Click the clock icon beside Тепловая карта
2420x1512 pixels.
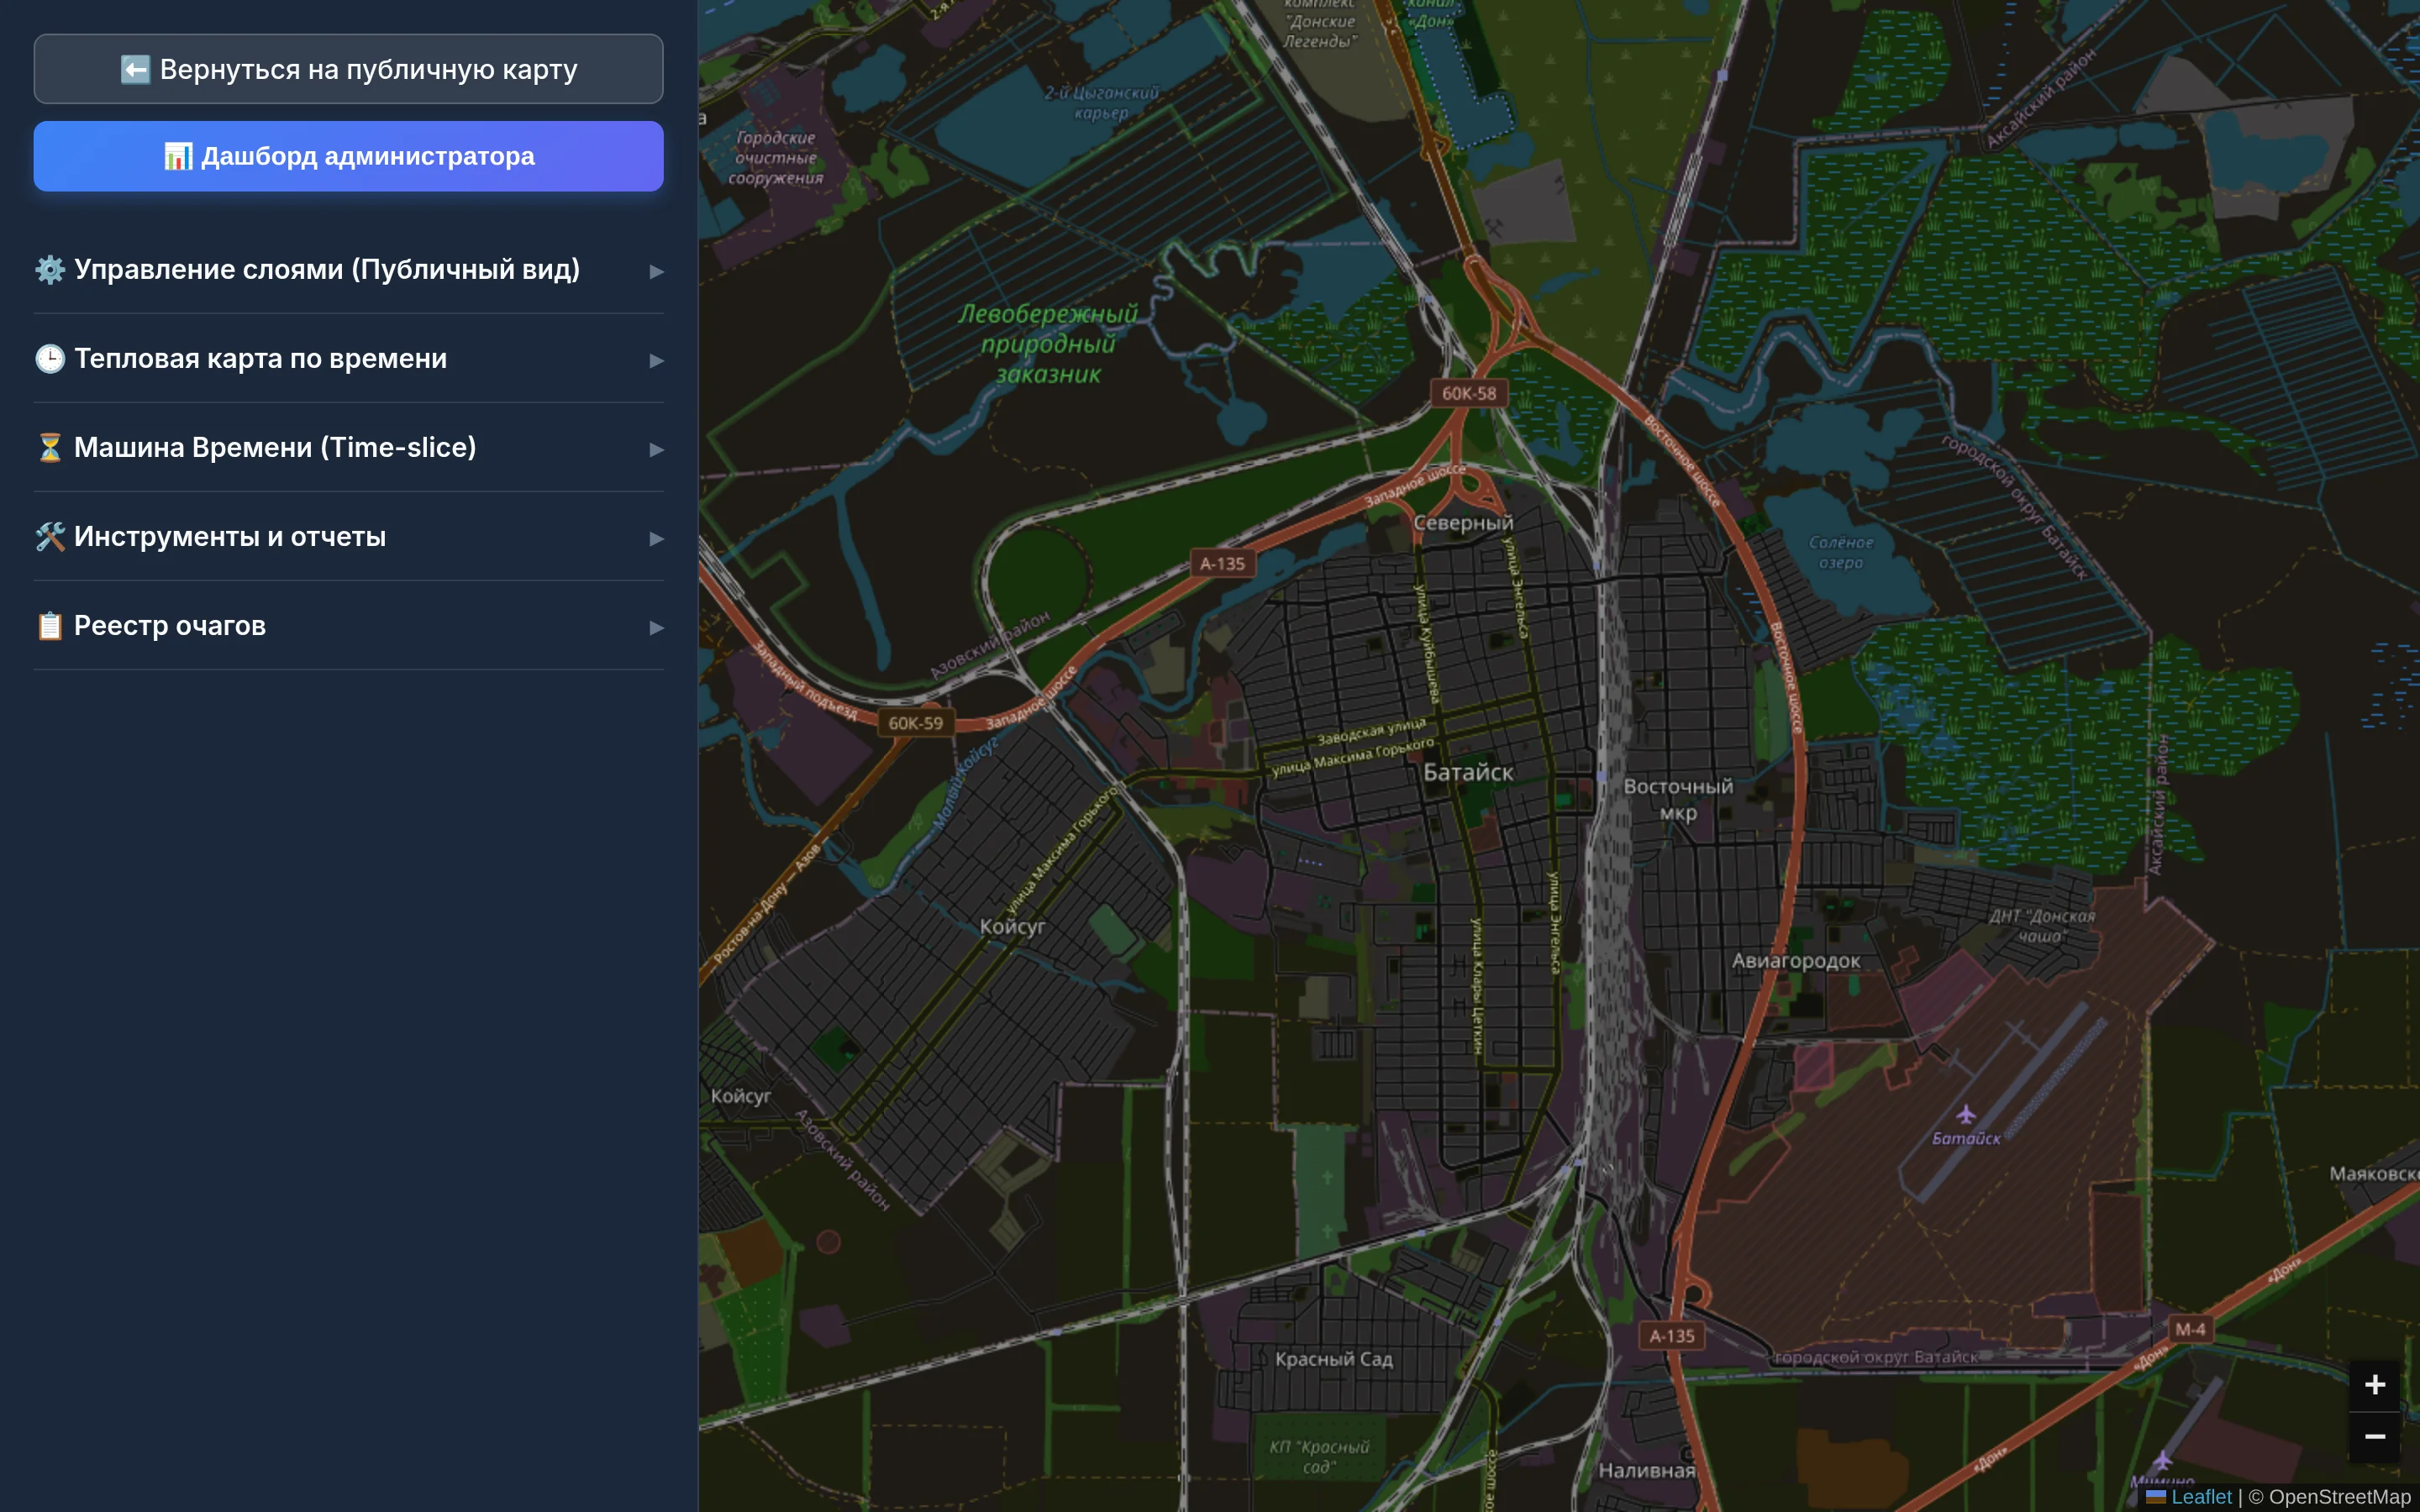pos(50,359)
